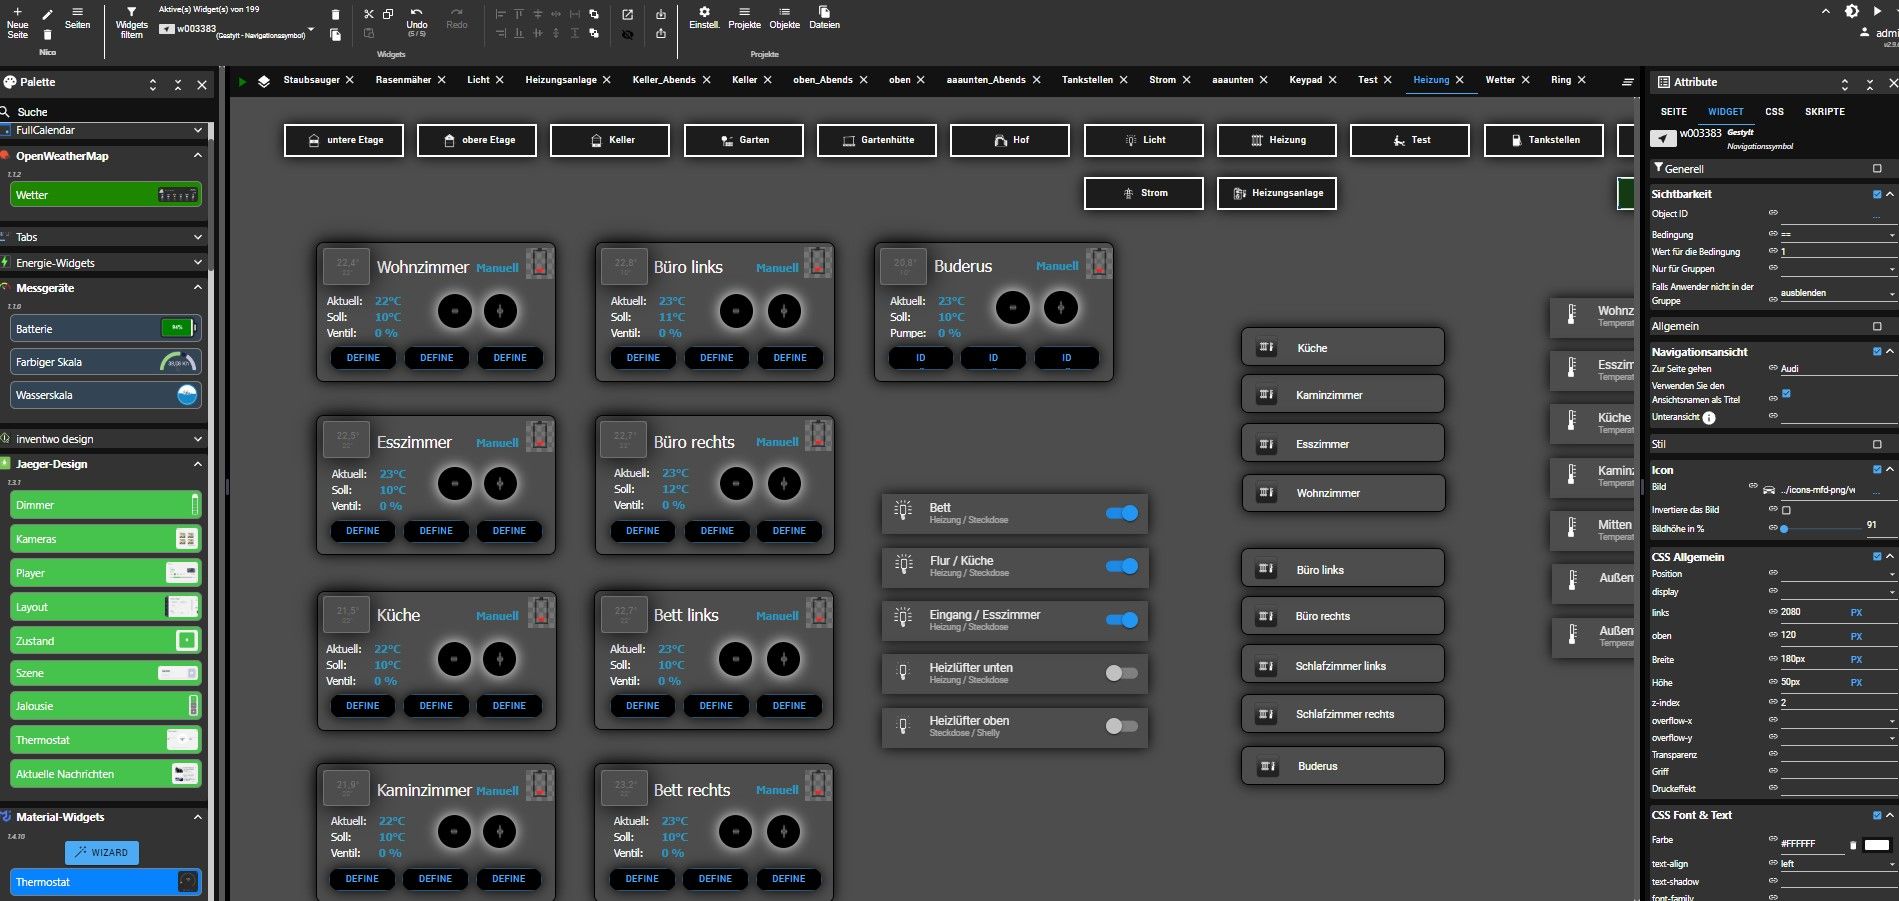Delete the page using the trash icon under the pencil

48,34
